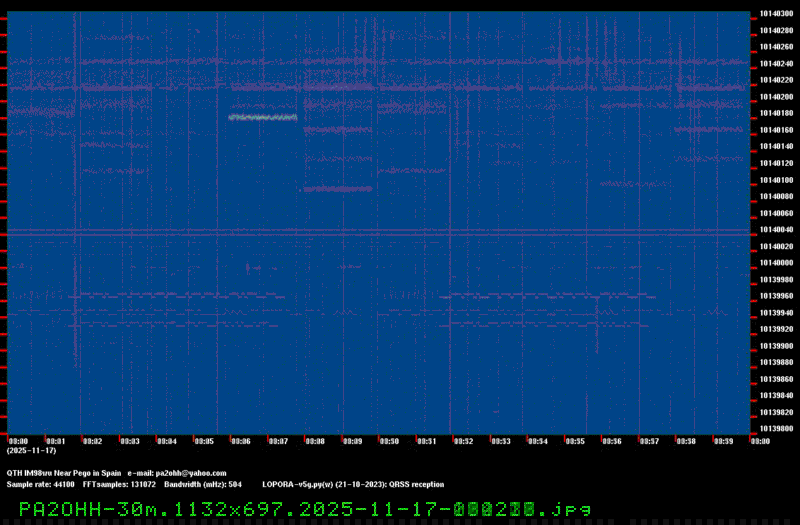Click the 08:00 time axis label
Image resolution: width=800 pixels, height=525 pixels.
click(x=18, y=440)
